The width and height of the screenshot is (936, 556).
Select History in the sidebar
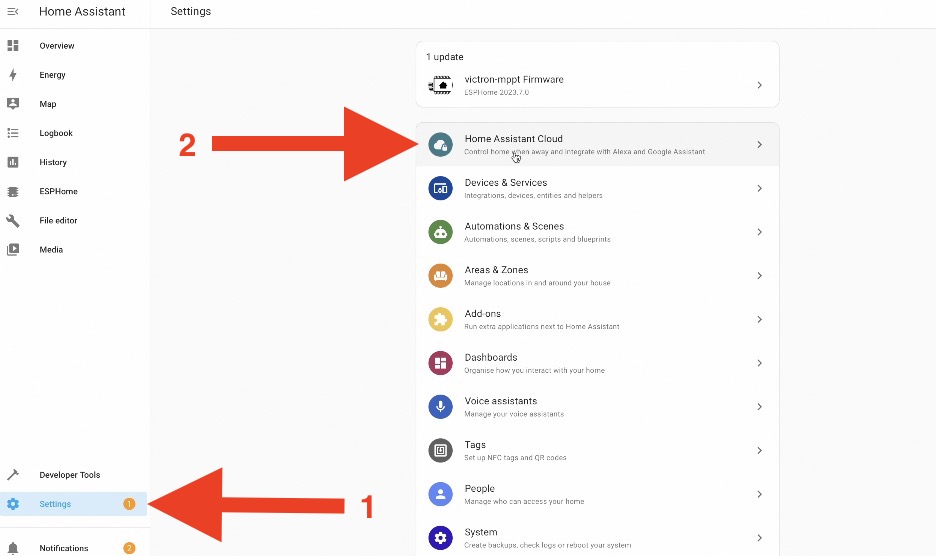coord(53,162)
